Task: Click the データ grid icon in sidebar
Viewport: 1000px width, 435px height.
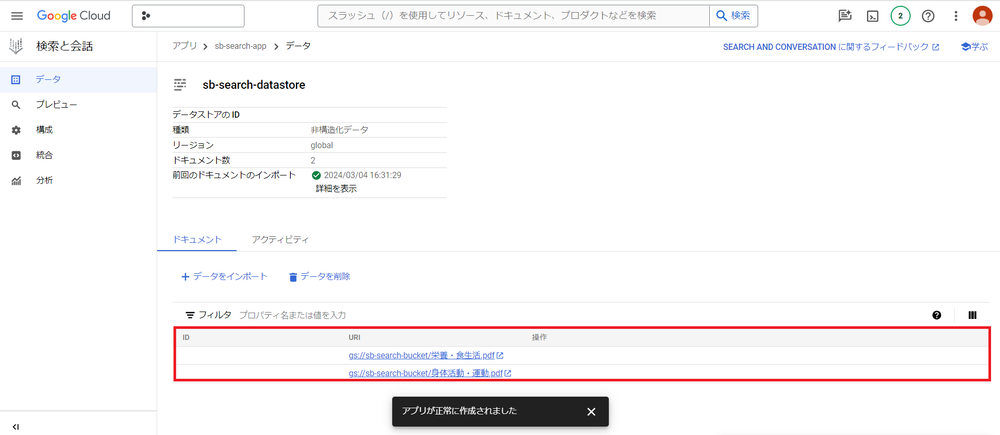Action: pyautogui.click(x=17, y=80)
